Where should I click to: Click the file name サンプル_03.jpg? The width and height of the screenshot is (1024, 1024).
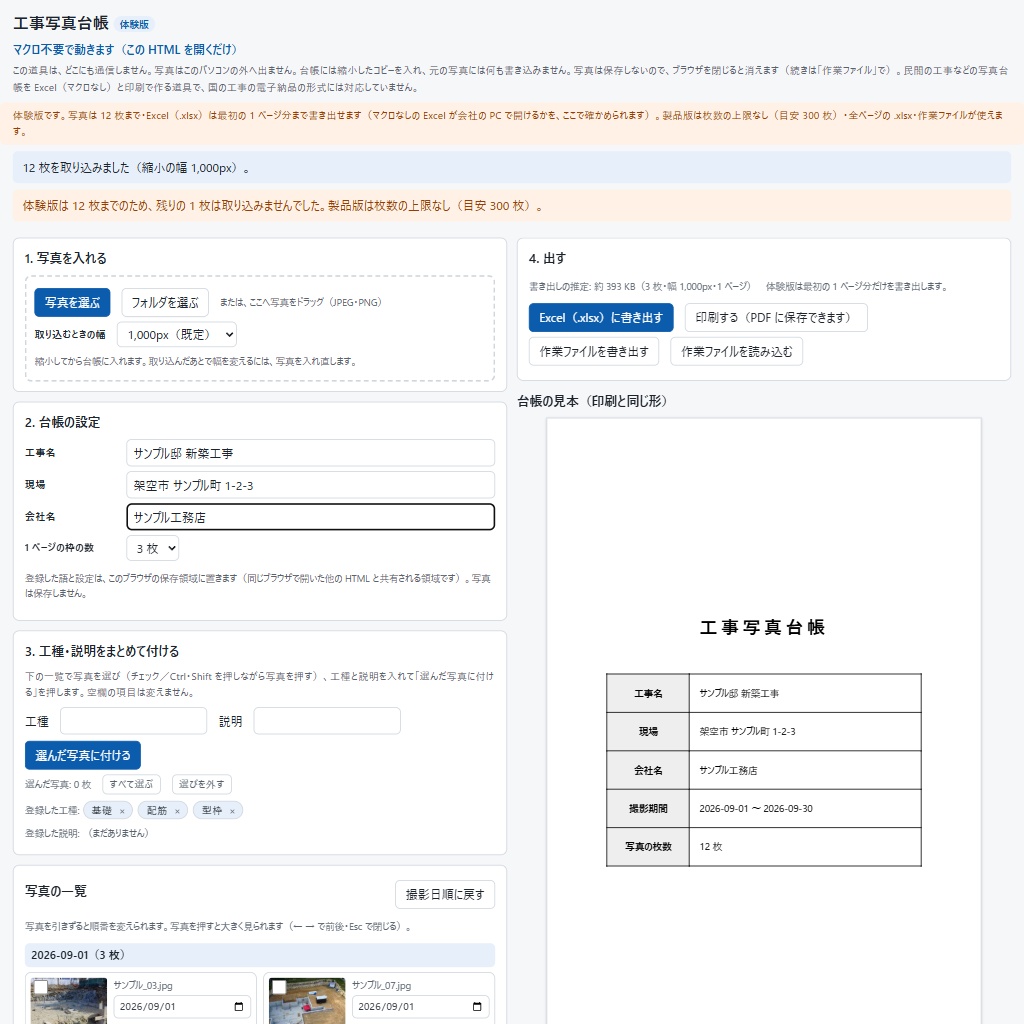tap(143, 985)
